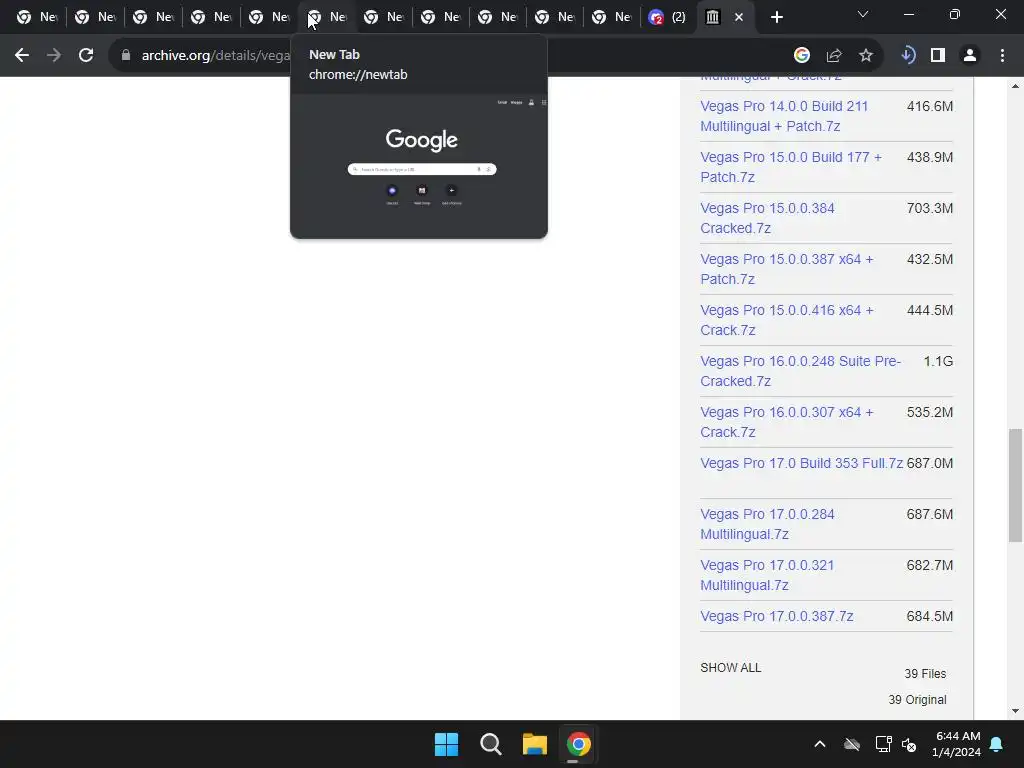Screen dimensions: 1024x768
Task: View site info via the lock icon
Action: [126, 56]
